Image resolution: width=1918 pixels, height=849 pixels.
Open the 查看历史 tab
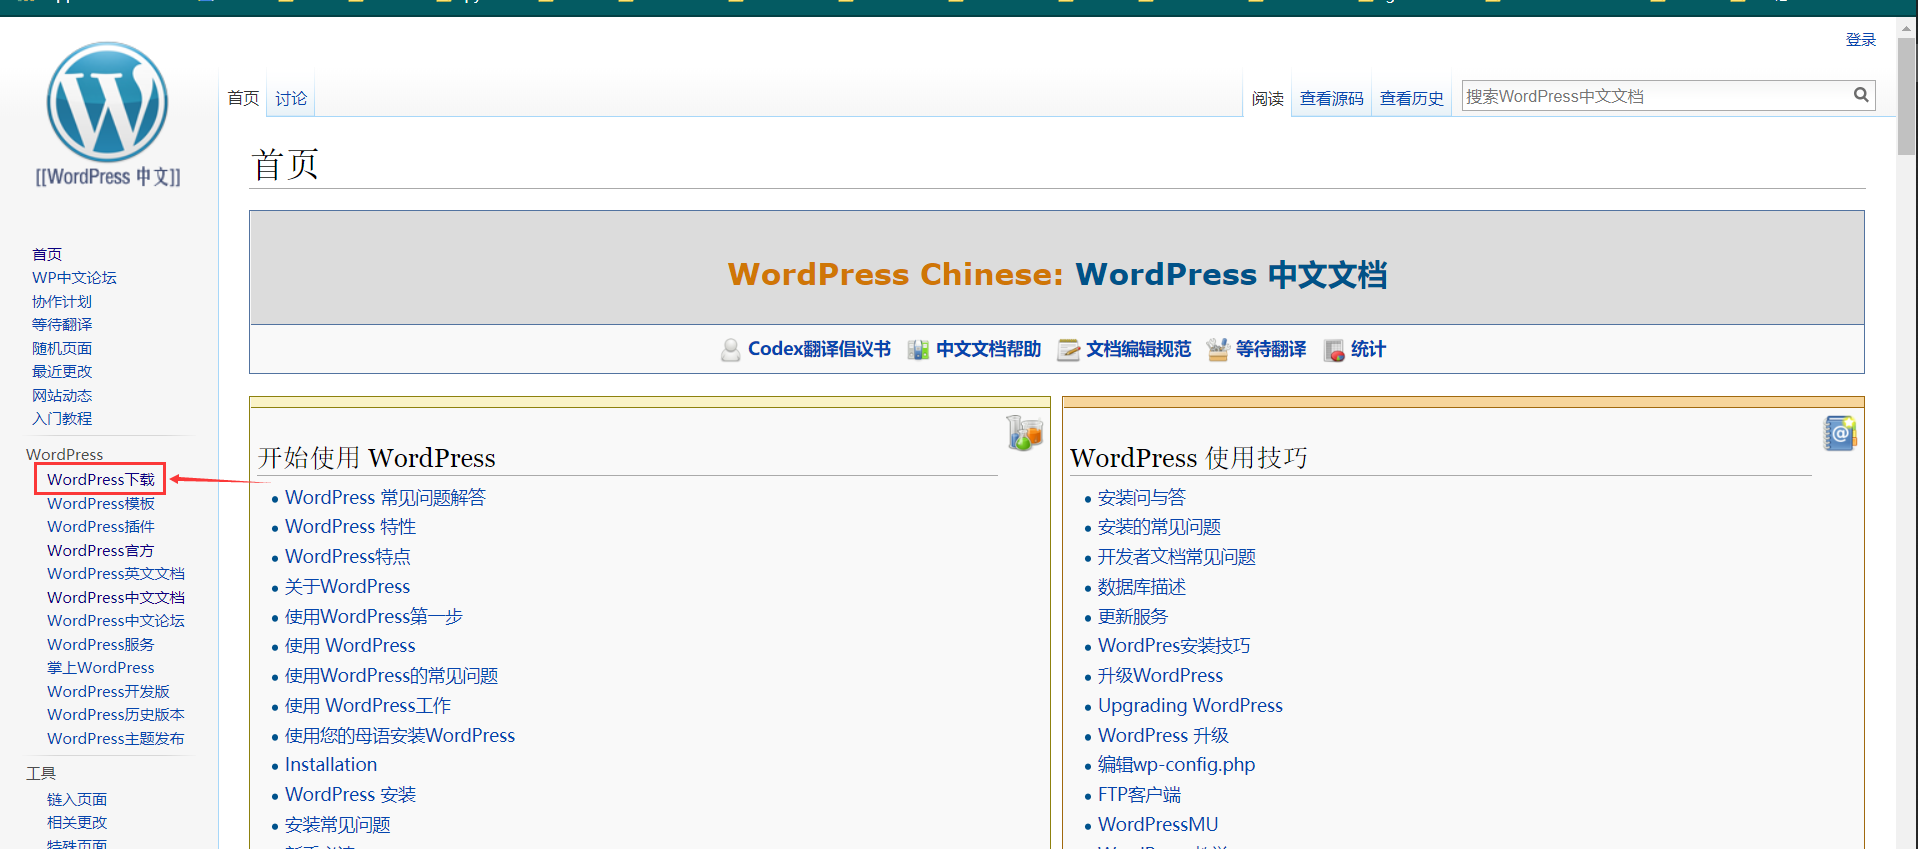pyautogui.click(x=1411, y=98)
